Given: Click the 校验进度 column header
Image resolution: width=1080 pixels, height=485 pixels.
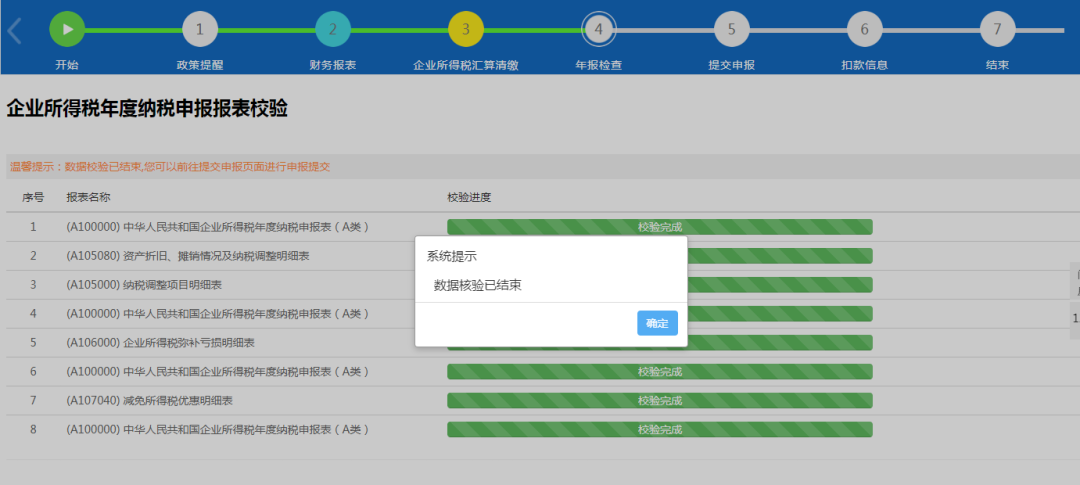Looking at the screenshot, I should click(x=469, y=197).
